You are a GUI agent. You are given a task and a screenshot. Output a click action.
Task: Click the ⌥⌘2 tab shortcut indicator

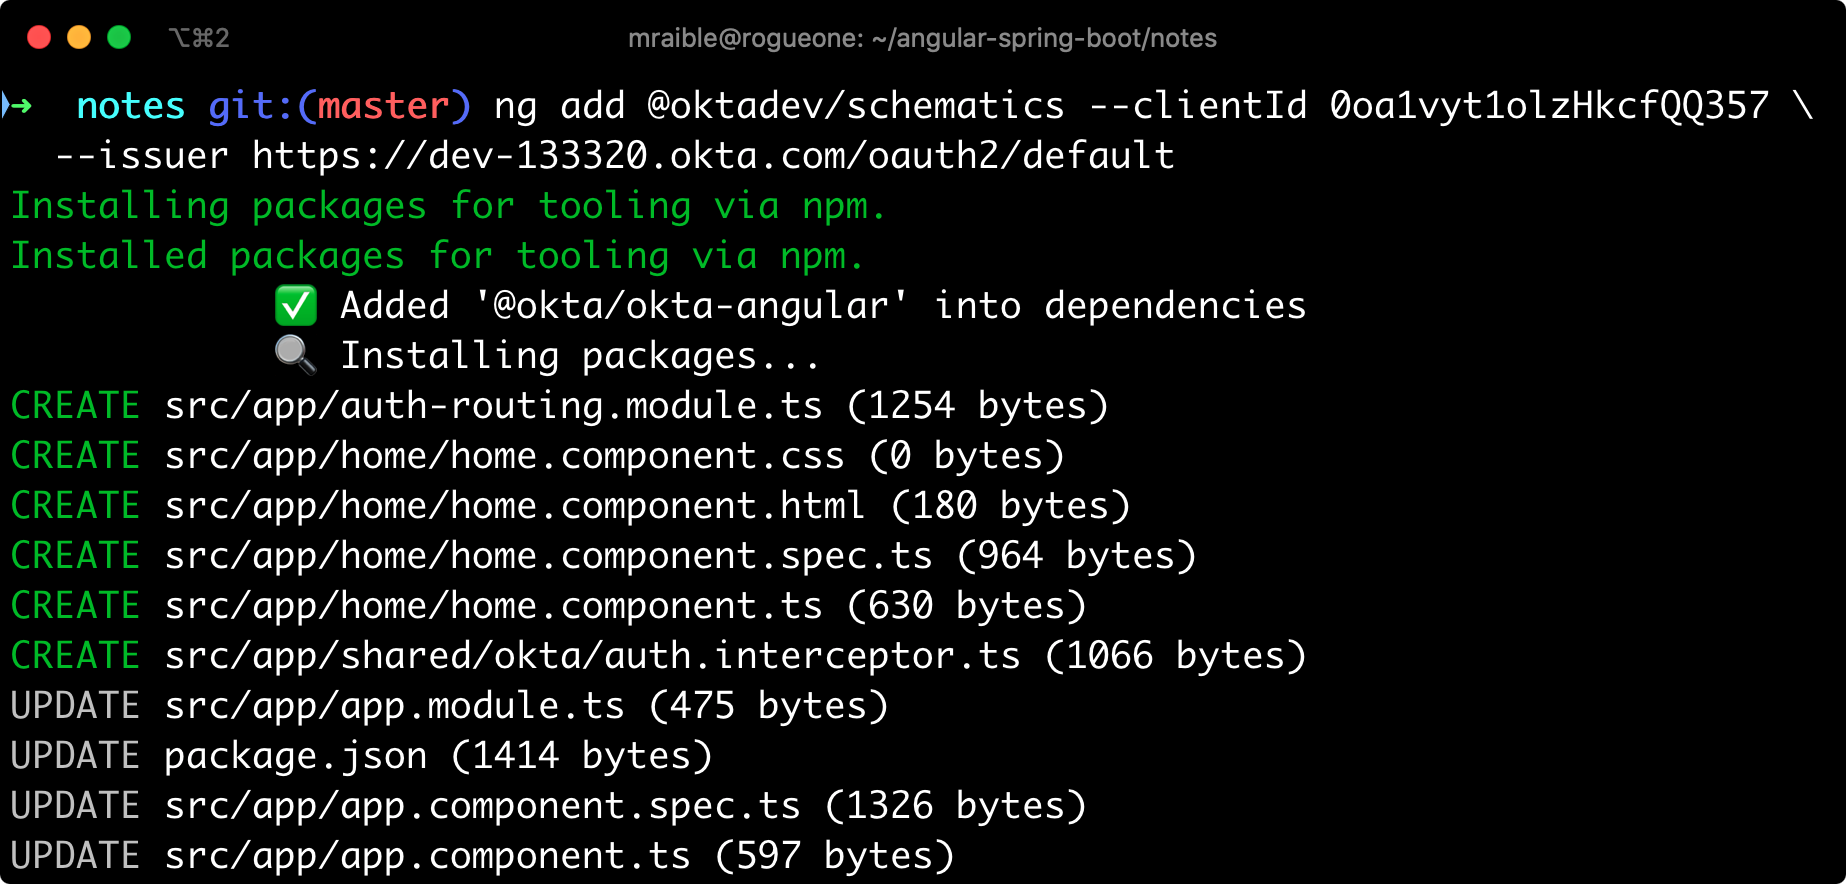click(x=199, y=37)
